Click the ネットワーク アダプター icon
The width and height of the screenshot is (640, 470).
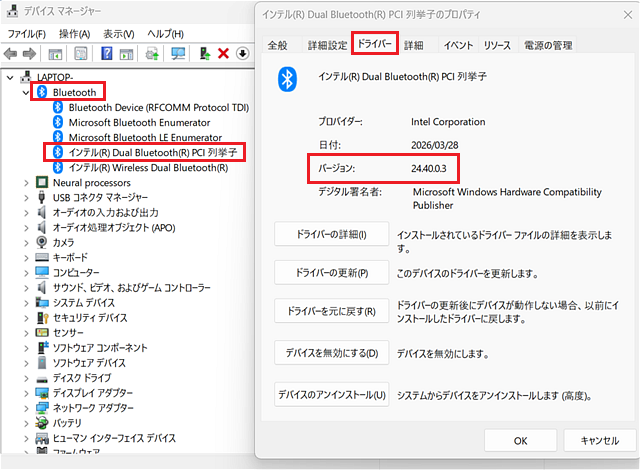click(42, 408)
